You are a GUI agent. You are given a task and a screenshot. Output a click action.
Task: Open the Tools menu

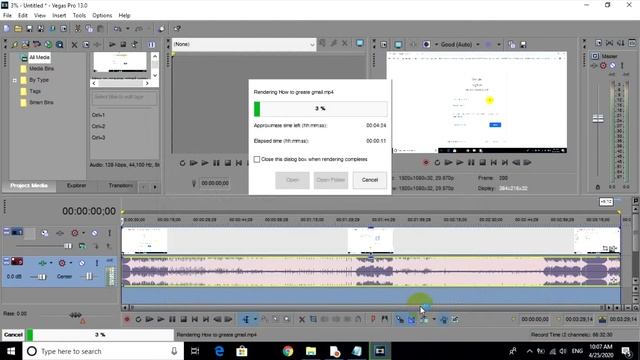79,16
